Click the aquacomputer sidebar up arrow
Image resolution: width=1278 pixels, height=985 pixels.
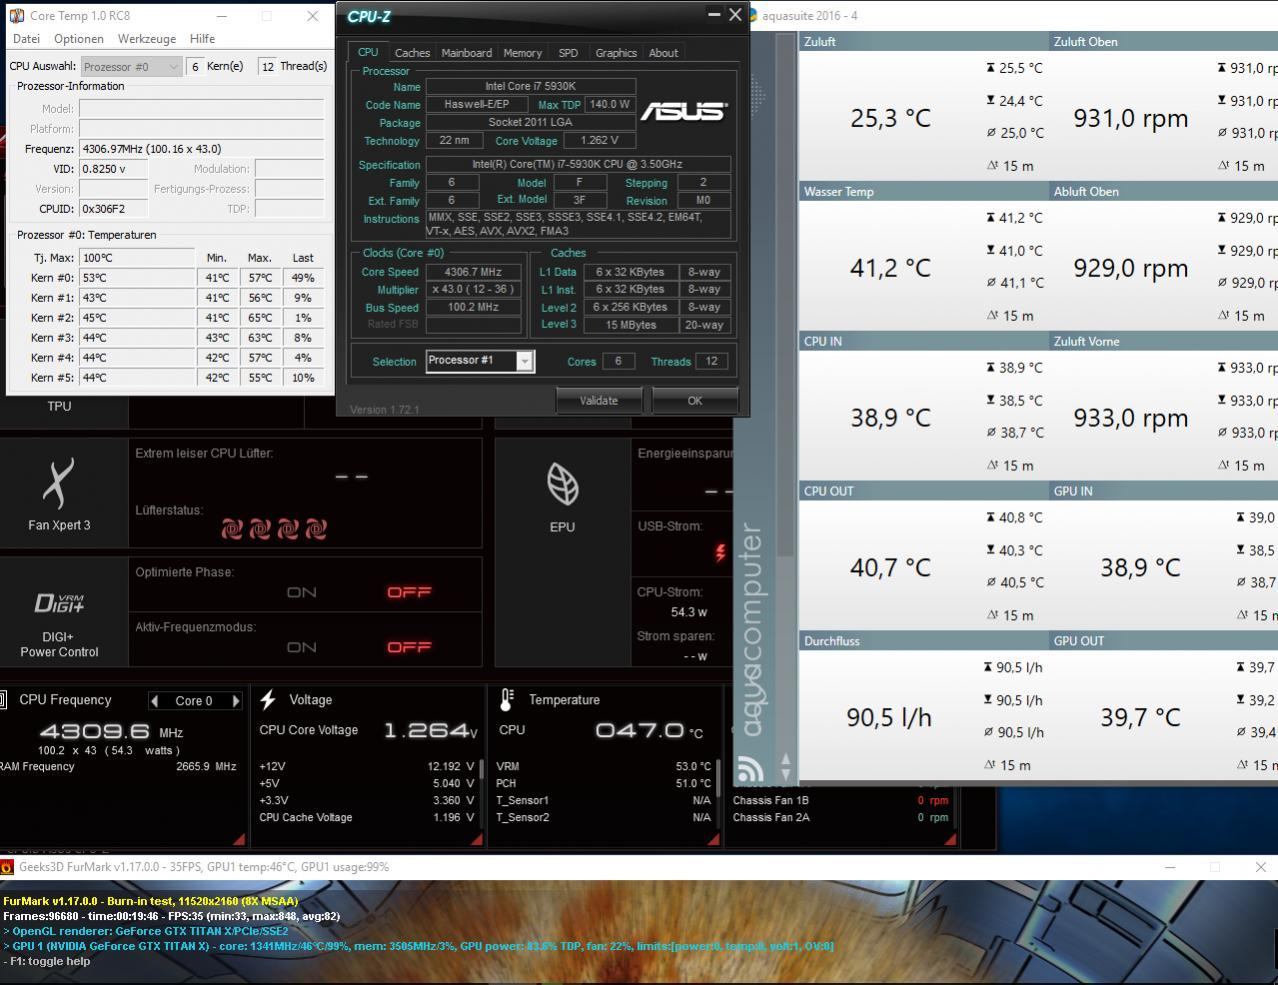(785, 759)
